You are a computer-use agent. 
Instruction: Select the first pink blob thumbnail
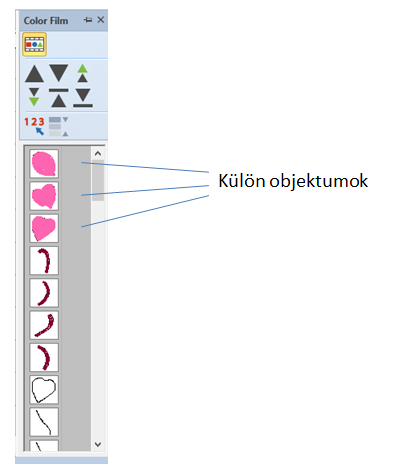click(x=44, y=164)
